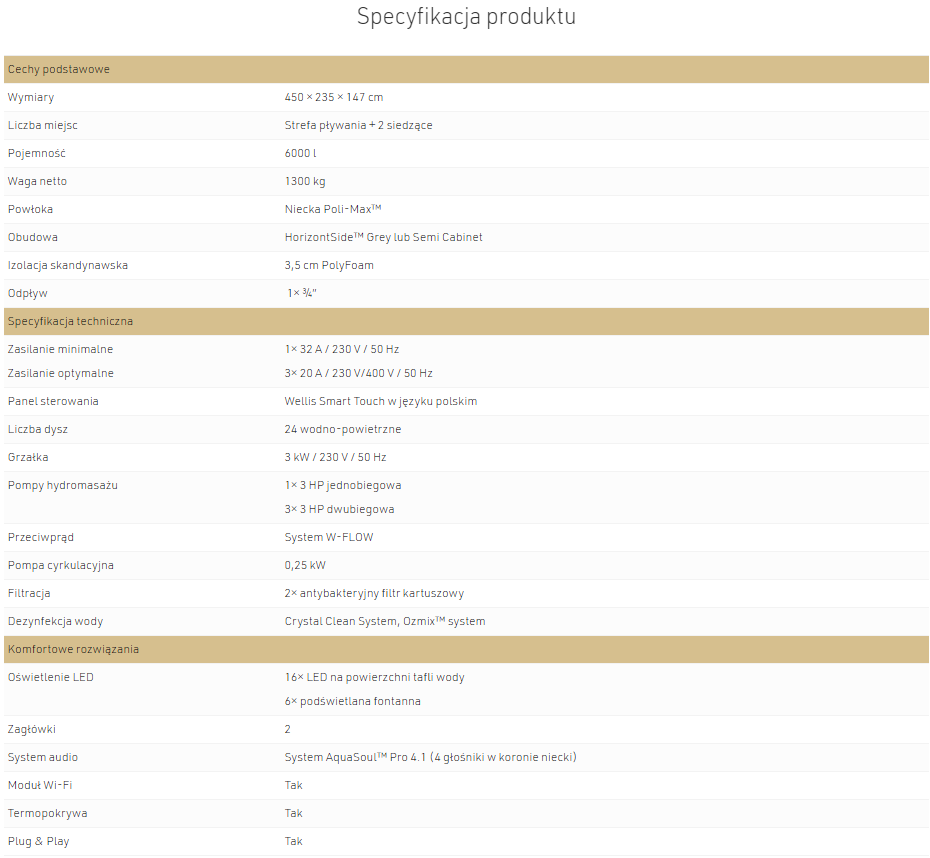Click the 450 × 235 × 147 cm value
930x858 pixels.
tap(334, 97)
